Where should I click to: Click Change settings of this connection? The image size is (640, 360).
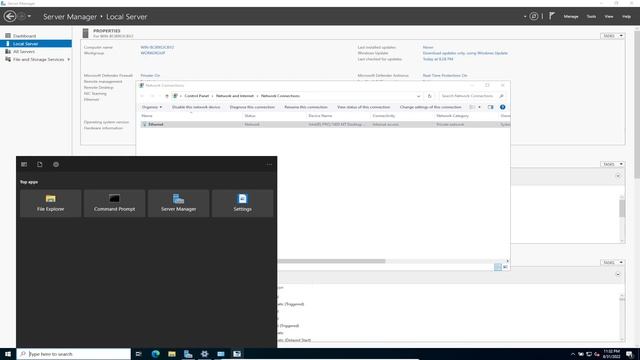tap(431, 107)
